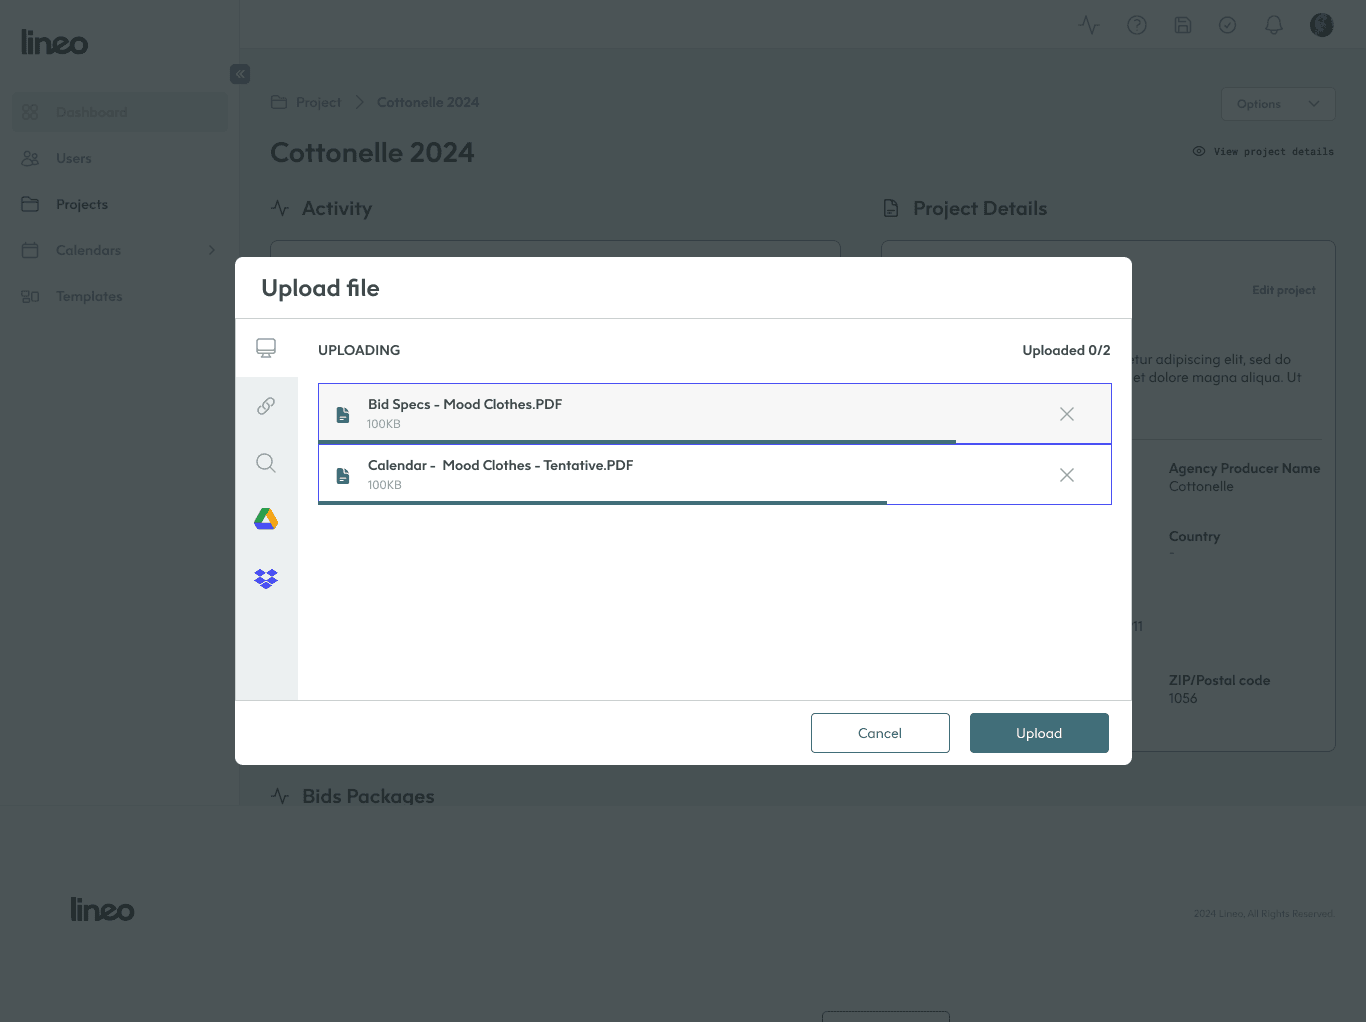
Task: Click the Upload button
Action: [x=1039, y=733]
